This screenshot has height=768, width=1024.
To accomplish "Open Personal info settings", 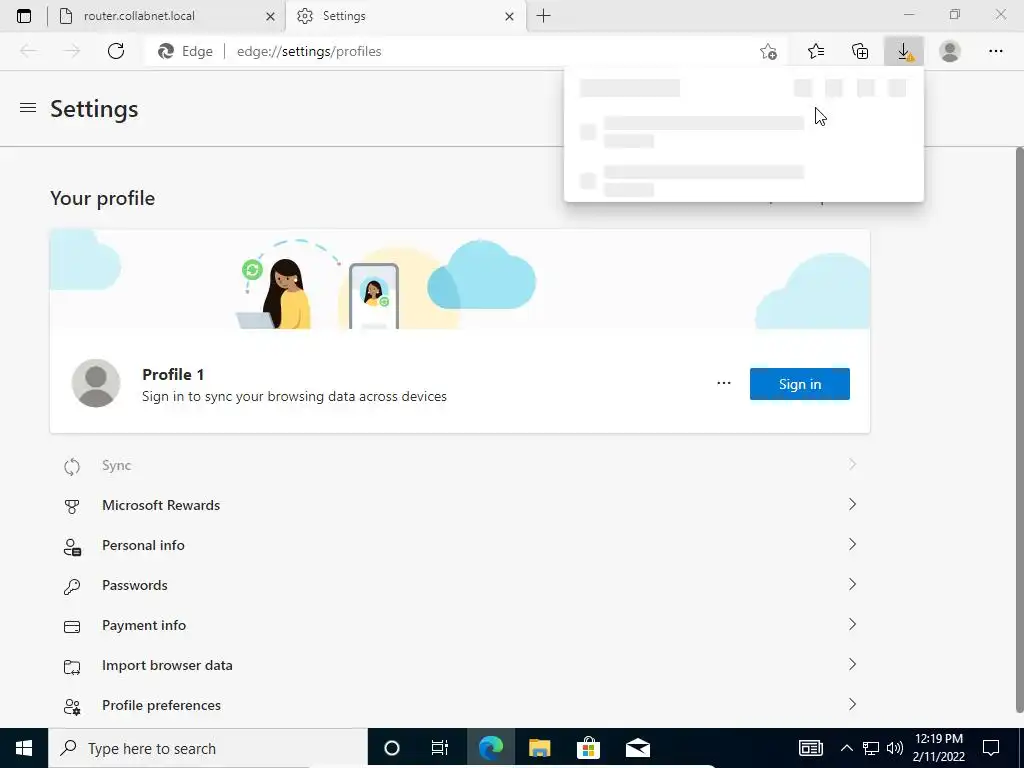I will pos(460,545).
